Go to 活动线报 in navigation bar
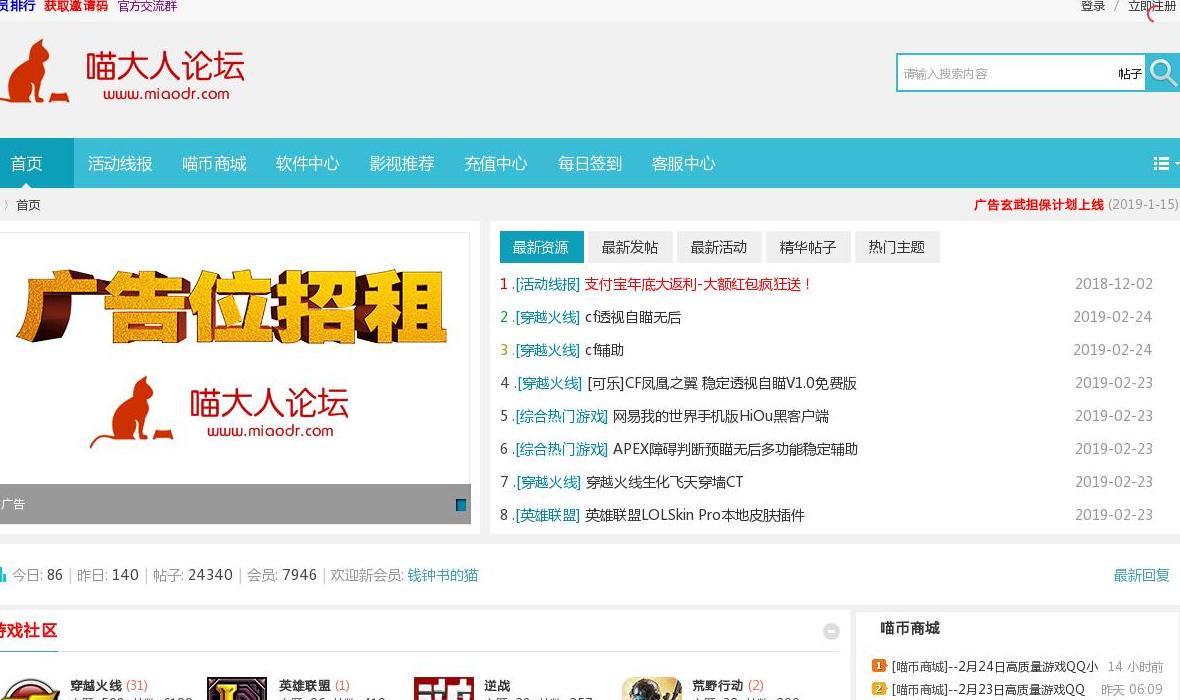The width and height of the screenshot is (1180, 700). 120,163
